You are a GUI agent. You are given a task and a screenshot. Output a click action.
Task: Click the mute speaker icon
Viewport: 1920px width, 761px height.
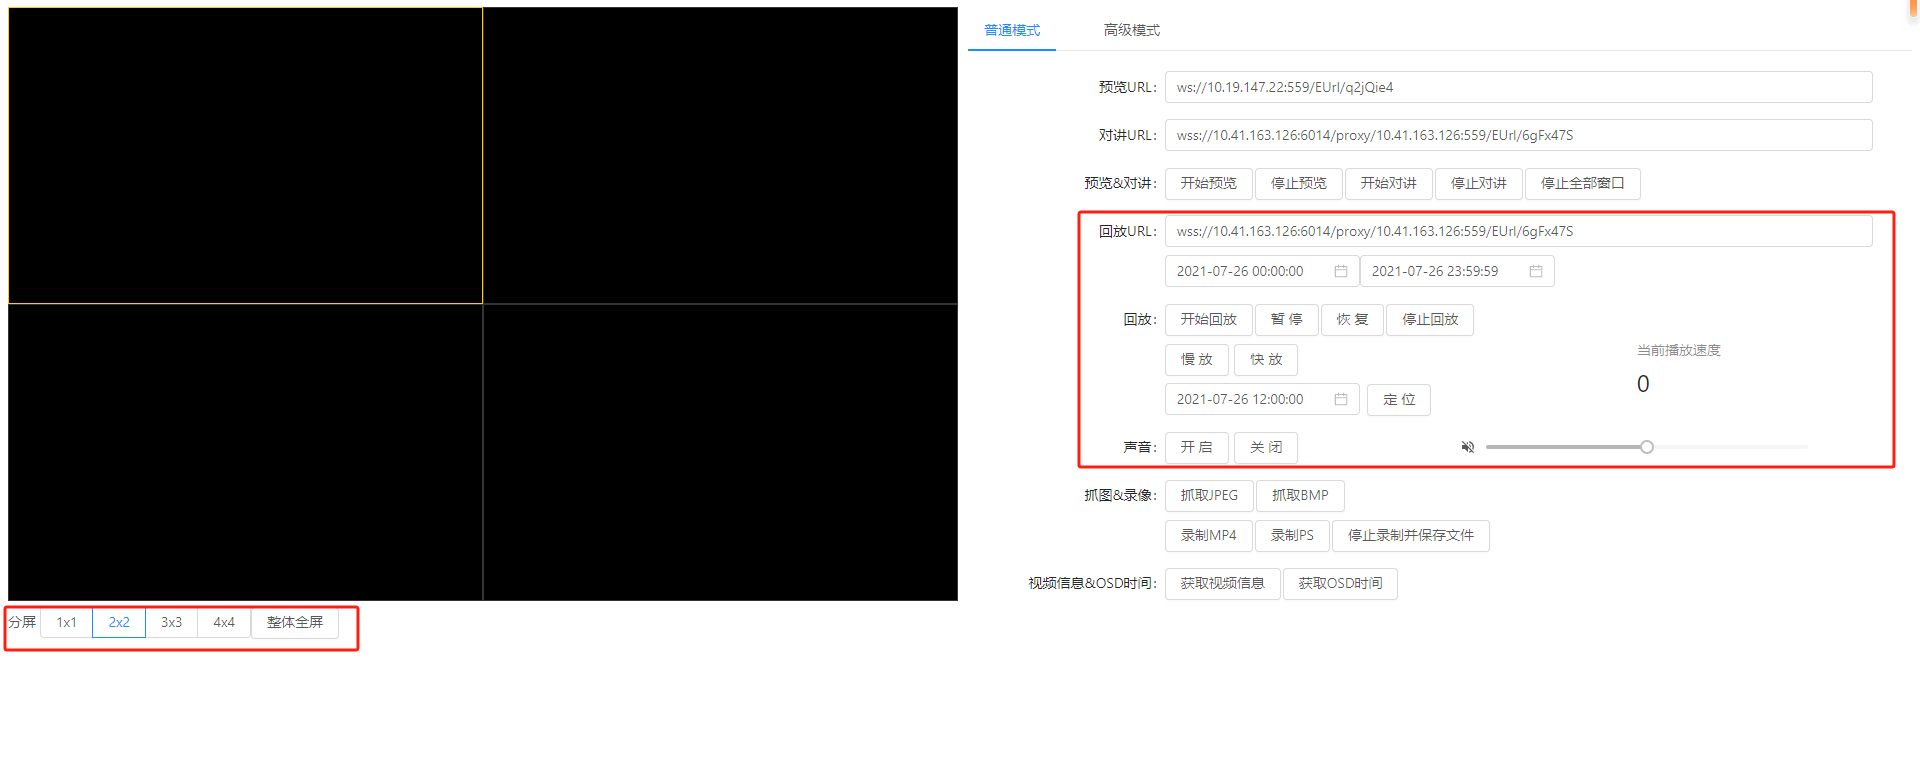[1467, 447]
